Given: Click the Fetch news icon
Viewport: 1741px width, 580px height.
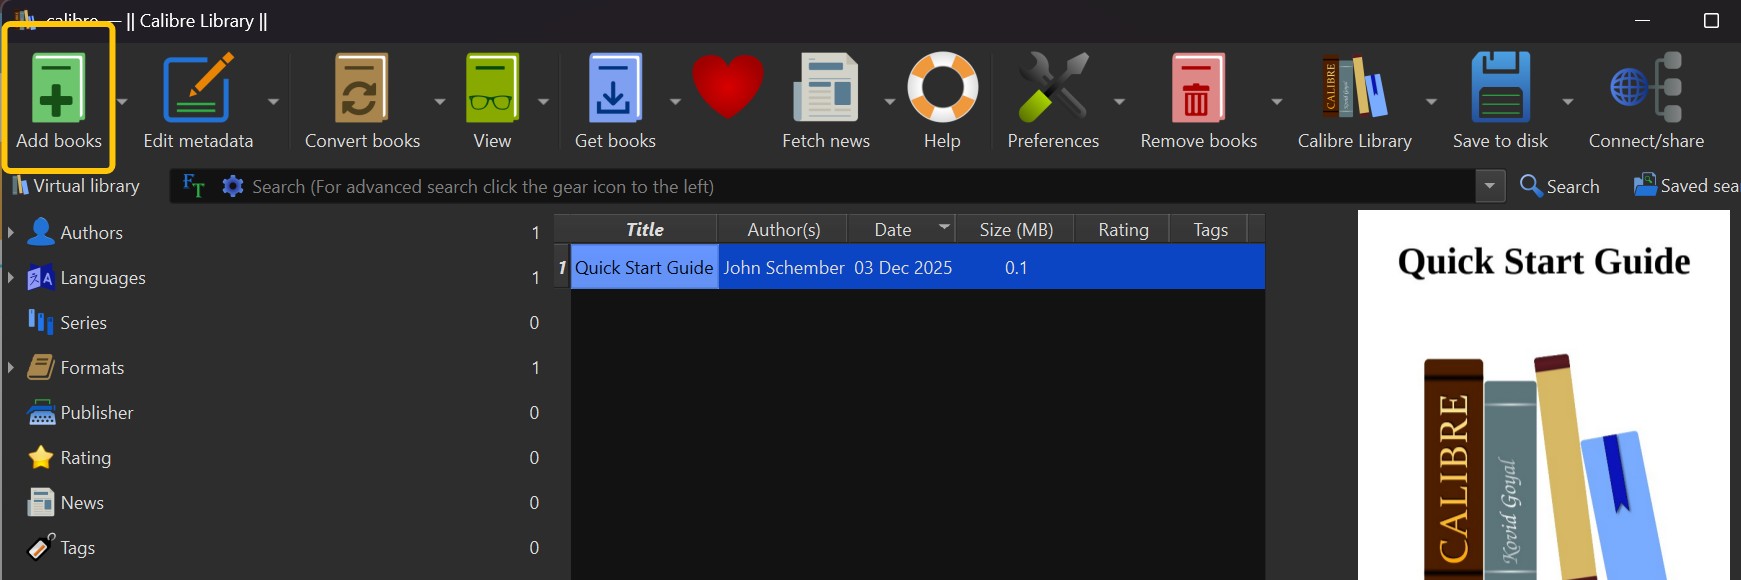Looking at the screenshot, I should 826,89.
